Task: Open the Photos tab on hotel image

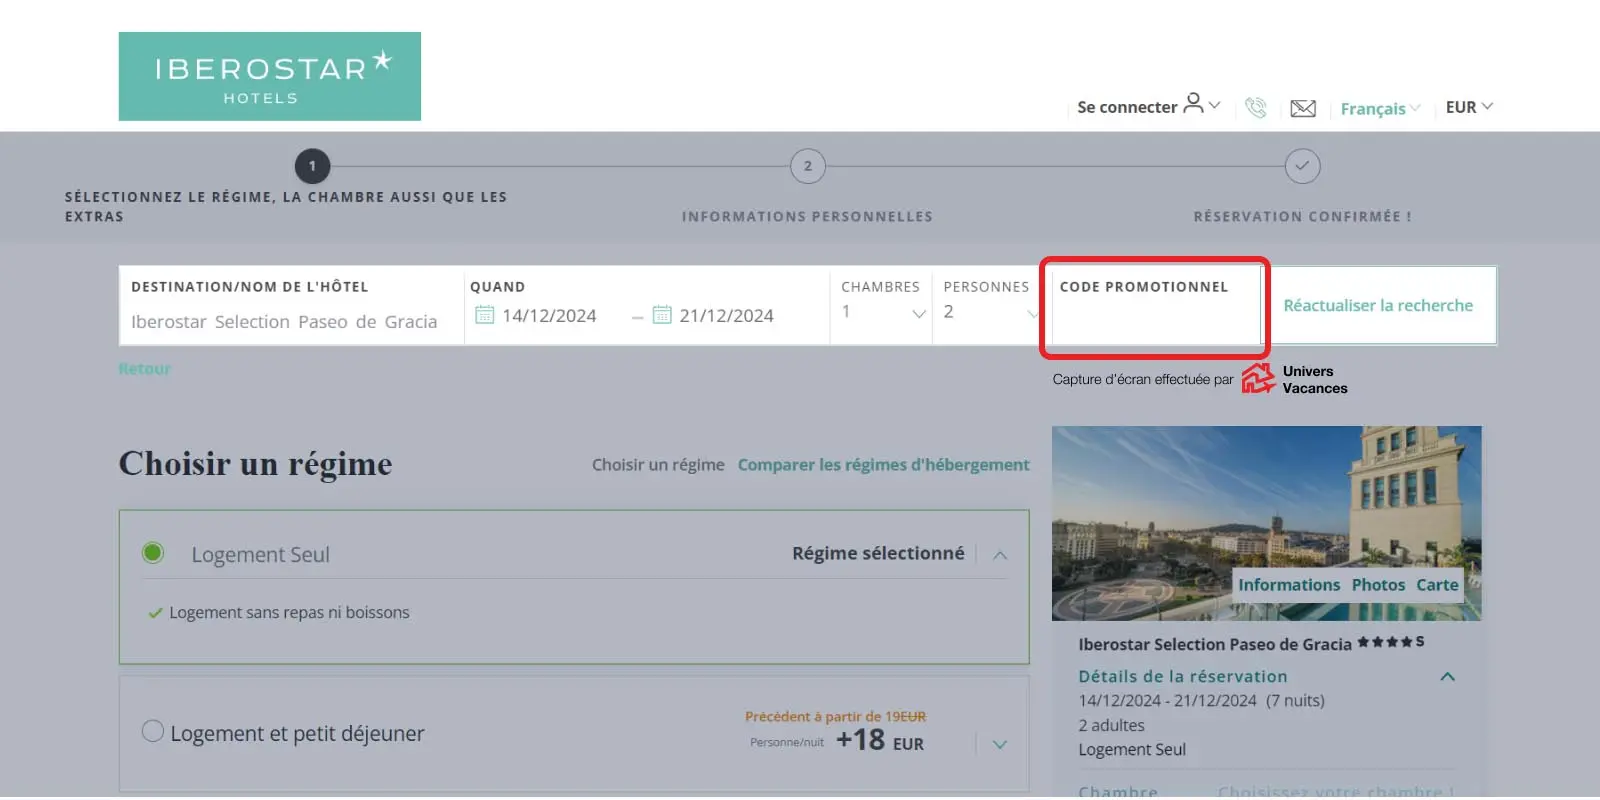Action: point(1378,585)
